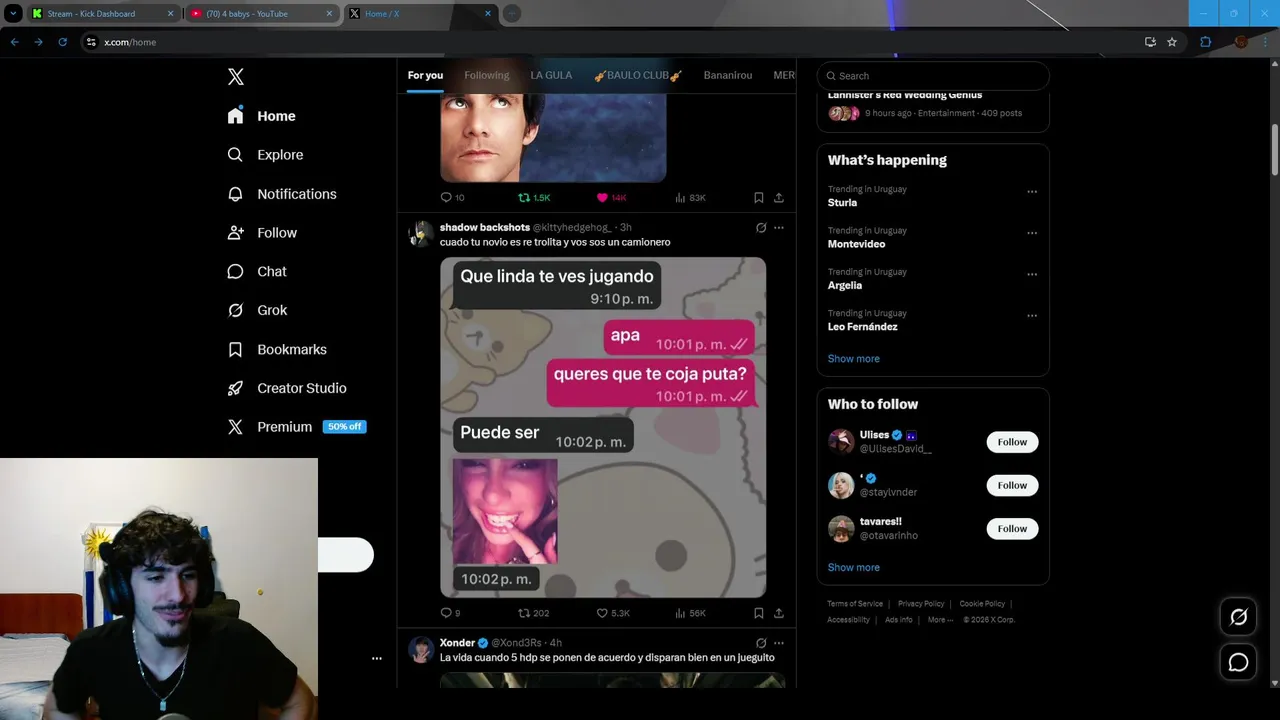Screen dimensions: 1280x720
Task: Show more Who to follow suggestions
Action: click(x=854, y=568)
